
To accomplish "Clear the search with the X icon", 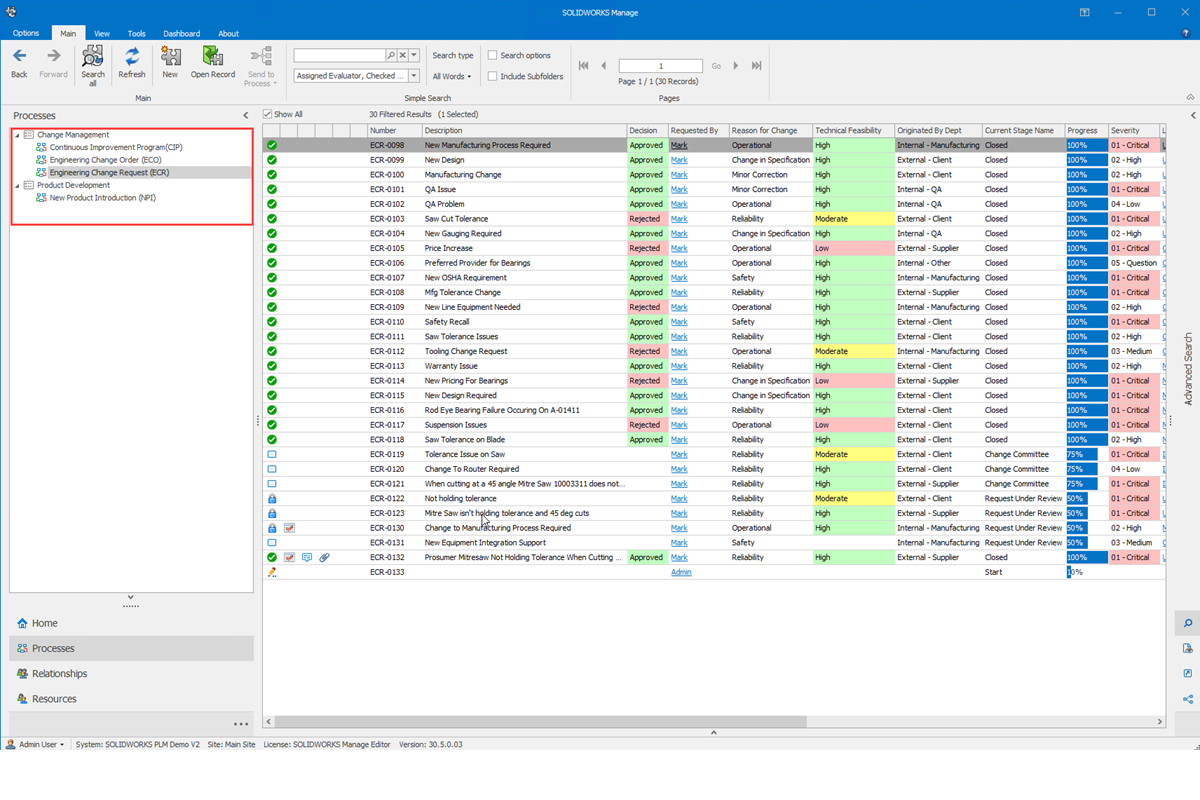I will point(402,56).
